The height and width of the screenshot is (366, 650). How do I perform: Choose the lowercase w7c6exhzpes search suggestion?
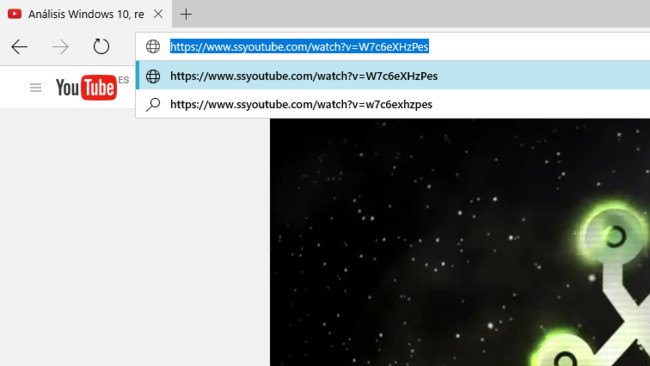tap(393, 104)
